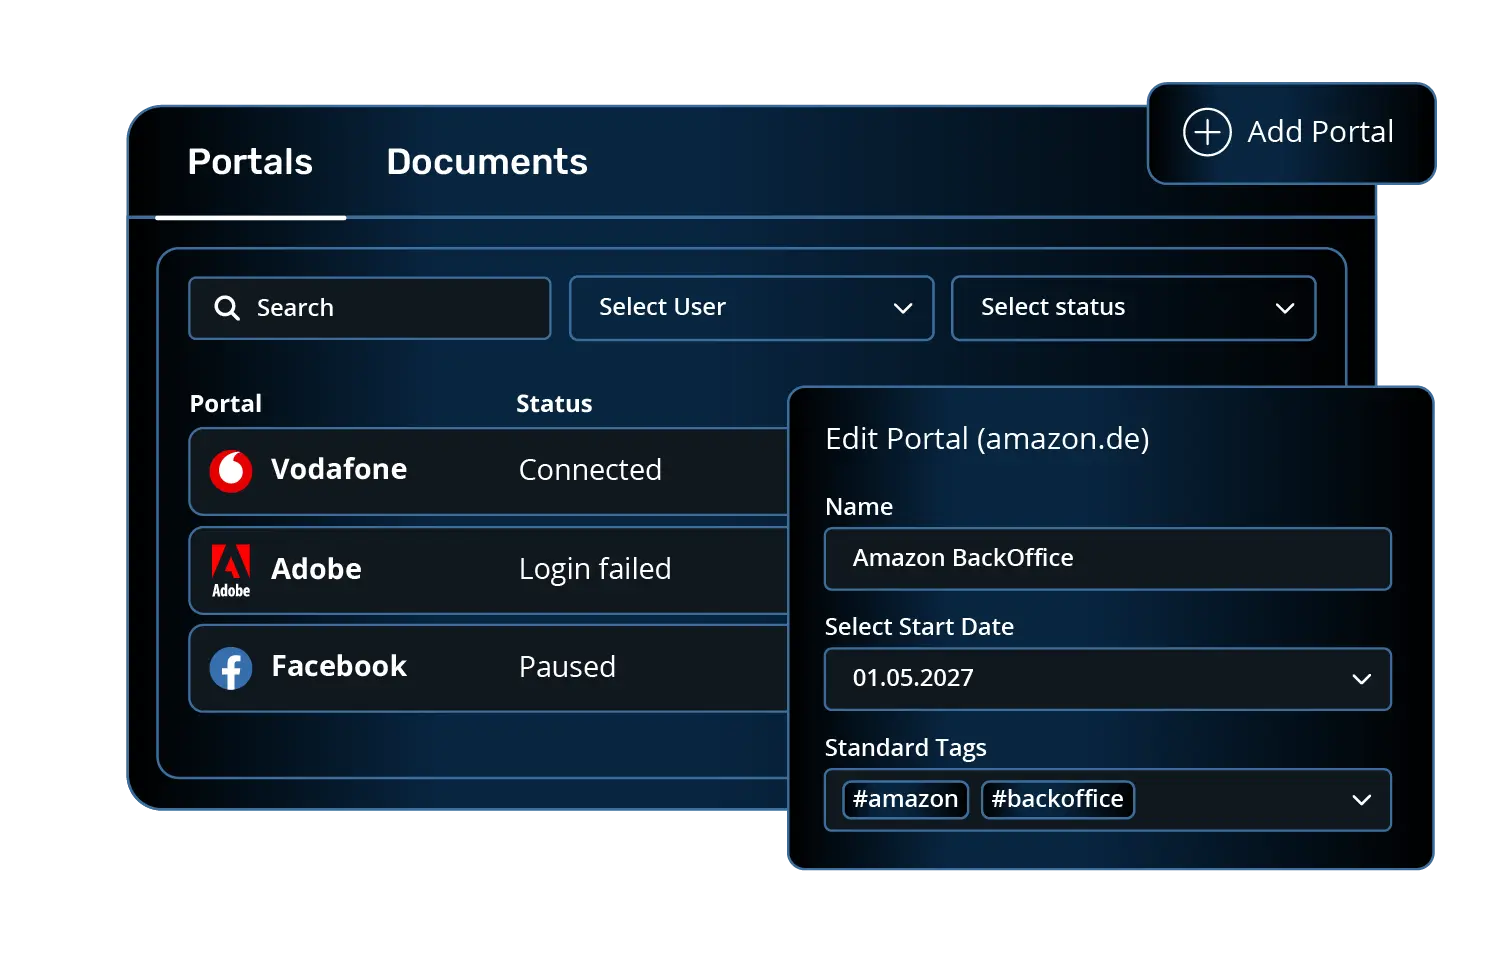This screenshot has width=1500, height=955.
Task: Click the Status column header
Action: pyautogui.click(x=554, y=404)
